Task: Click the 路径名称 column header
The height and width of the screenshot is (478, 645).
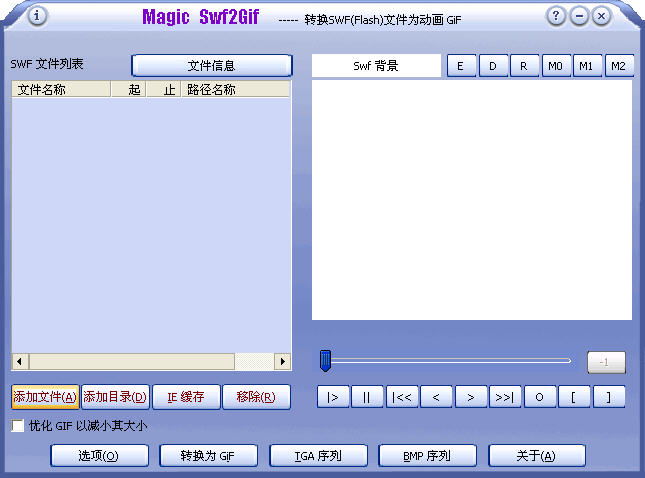Action: click(235, 90)
